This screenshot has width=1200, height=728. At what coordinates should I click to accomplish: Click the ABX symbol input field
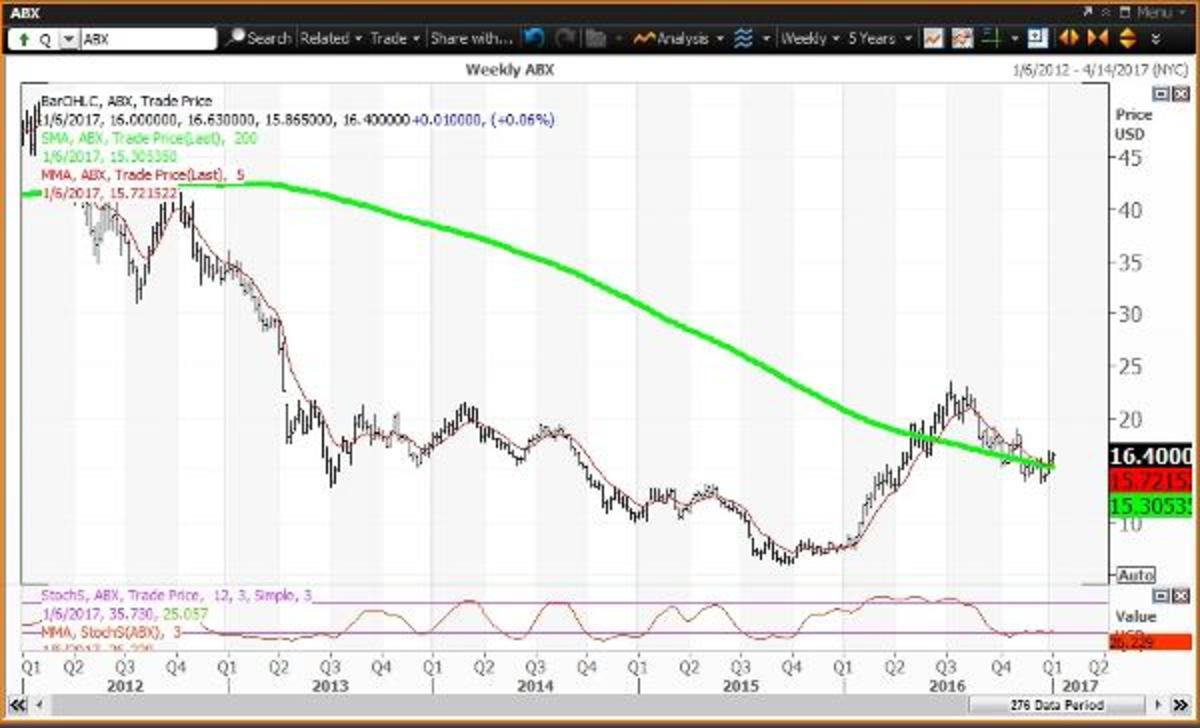point(148,39)
